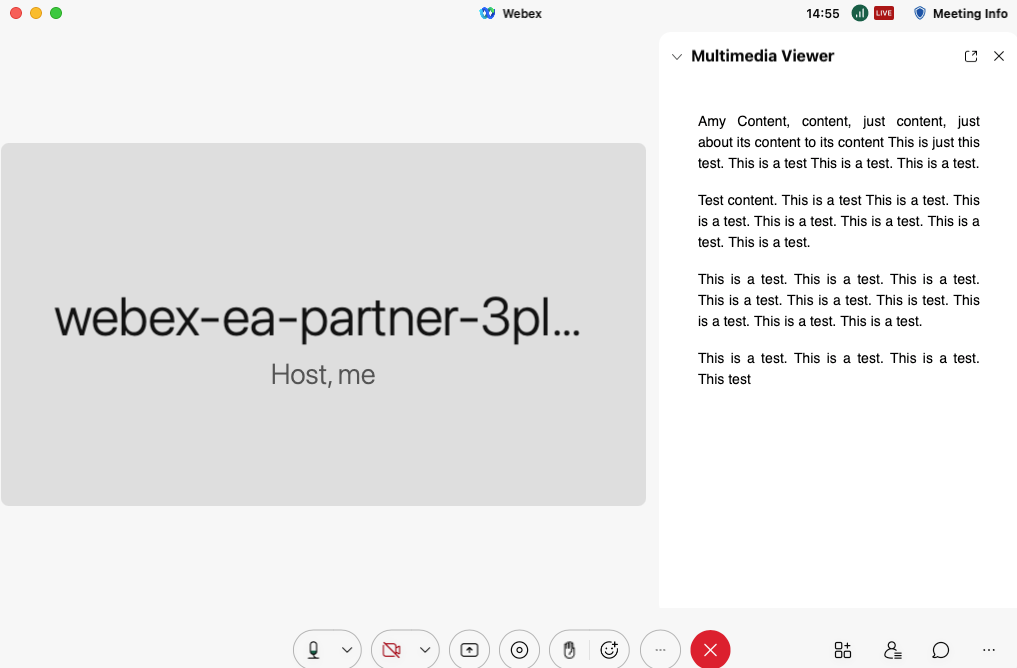1017x668 pixels.
Task: Click Meeting Info
Action: [x=961, y=13]
